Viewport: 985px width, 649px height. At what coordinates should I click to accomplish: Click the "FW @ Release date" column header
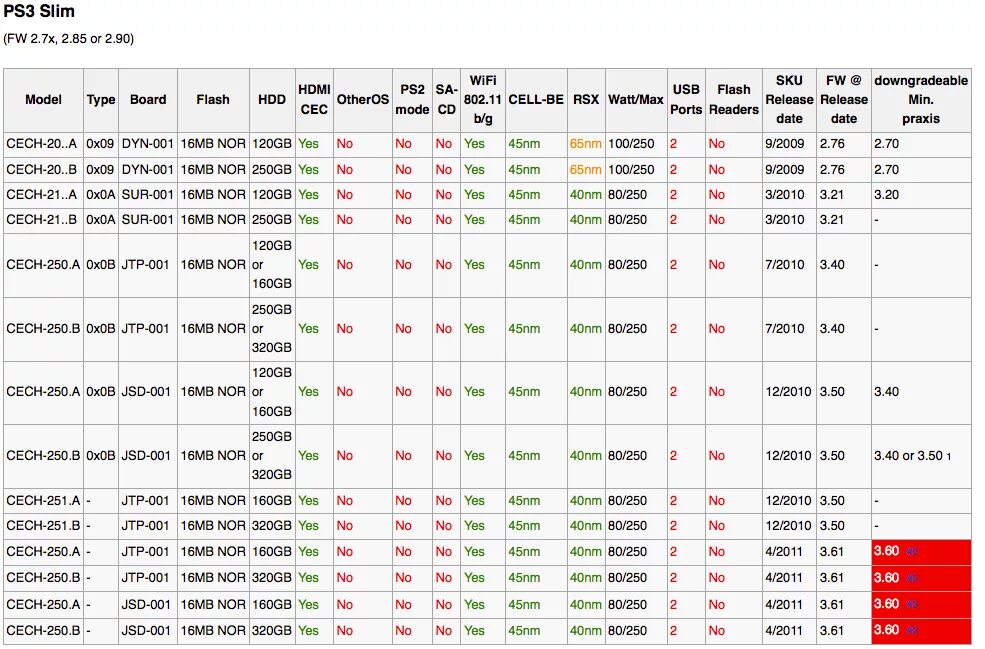click(x=844, y=99)
